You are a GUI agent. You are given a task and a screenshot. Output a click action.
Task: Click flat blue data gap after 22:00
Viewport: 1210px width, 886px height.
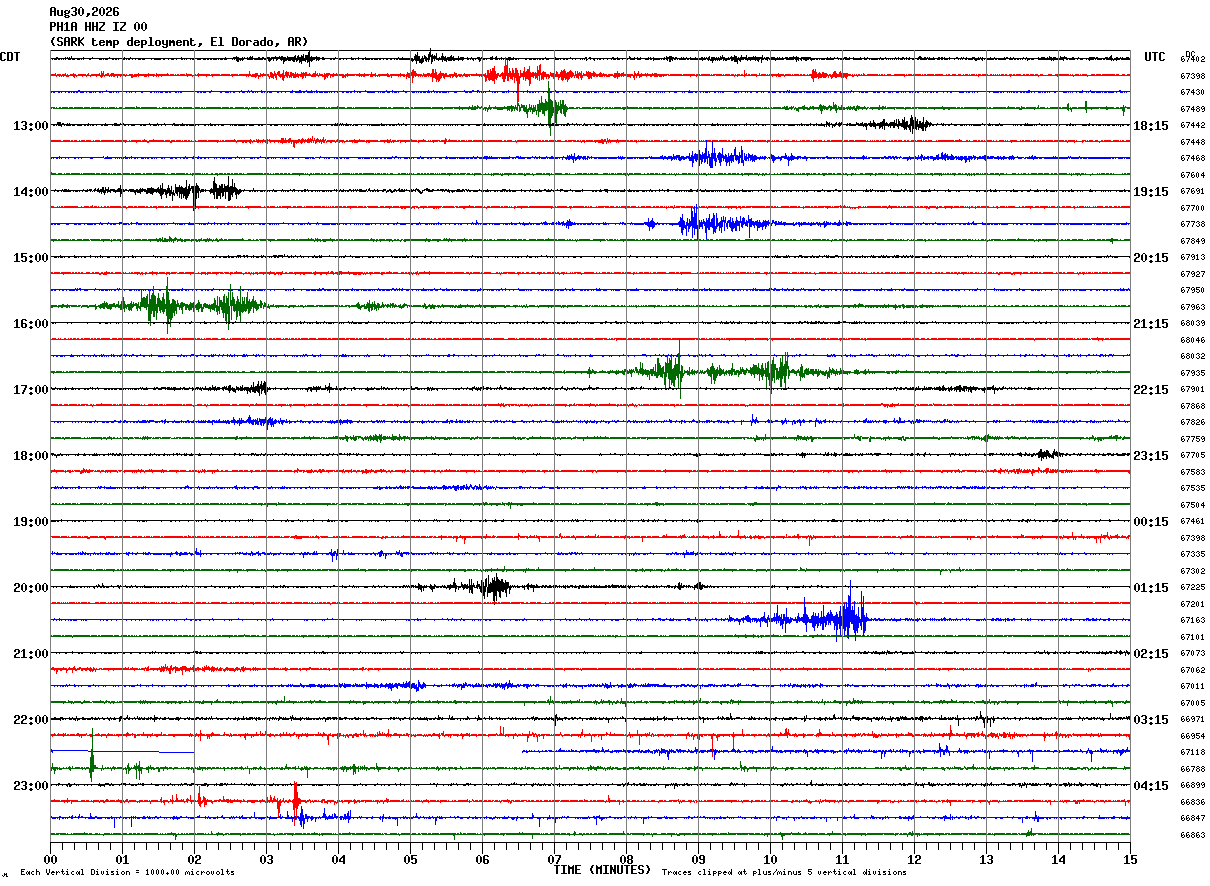[122, 751]
